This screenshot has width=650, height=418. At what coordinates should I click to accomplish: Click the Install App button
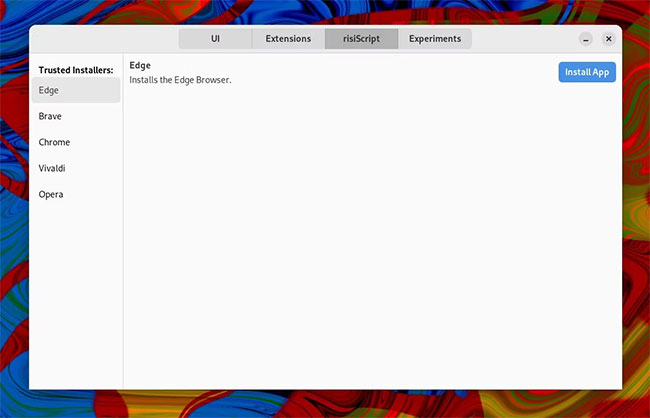tap(587, 72)
